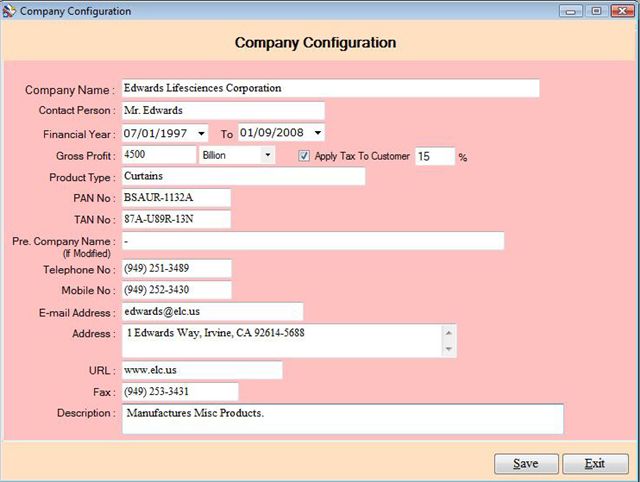Image resolution: width=640 pixels, height=482 pixels.
Task: Focus the Telephone No field
Action: pos(177,269)
